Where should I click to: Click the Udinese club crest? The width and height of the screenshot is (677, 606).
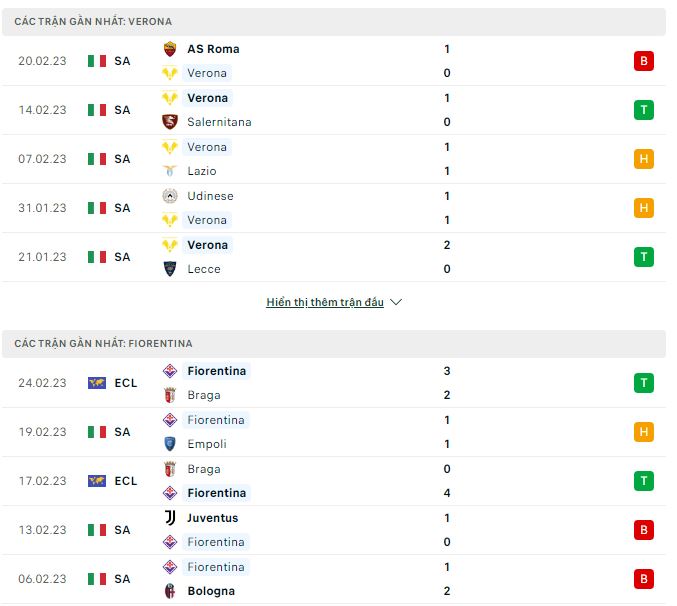170,196
